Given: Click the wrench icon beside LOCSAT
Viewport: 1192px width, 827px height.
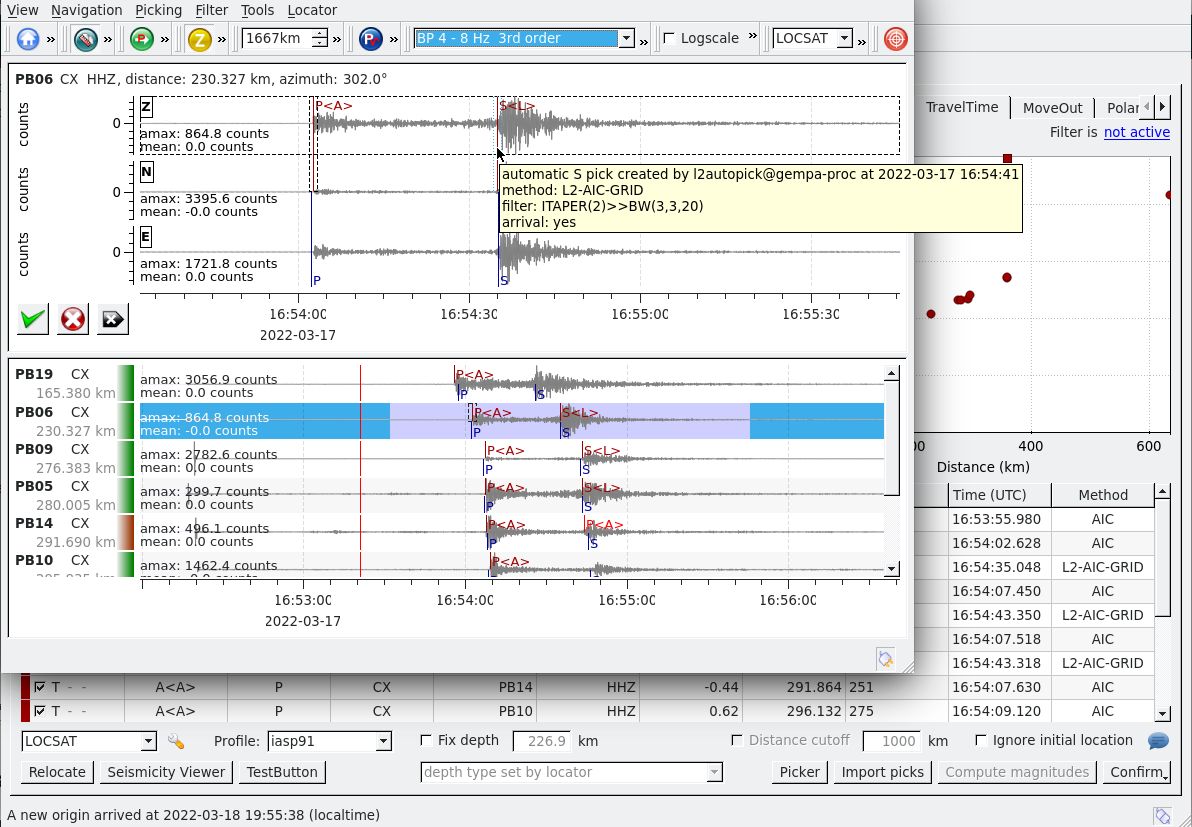Looking at the screenshot, I should tap(176, 741).
